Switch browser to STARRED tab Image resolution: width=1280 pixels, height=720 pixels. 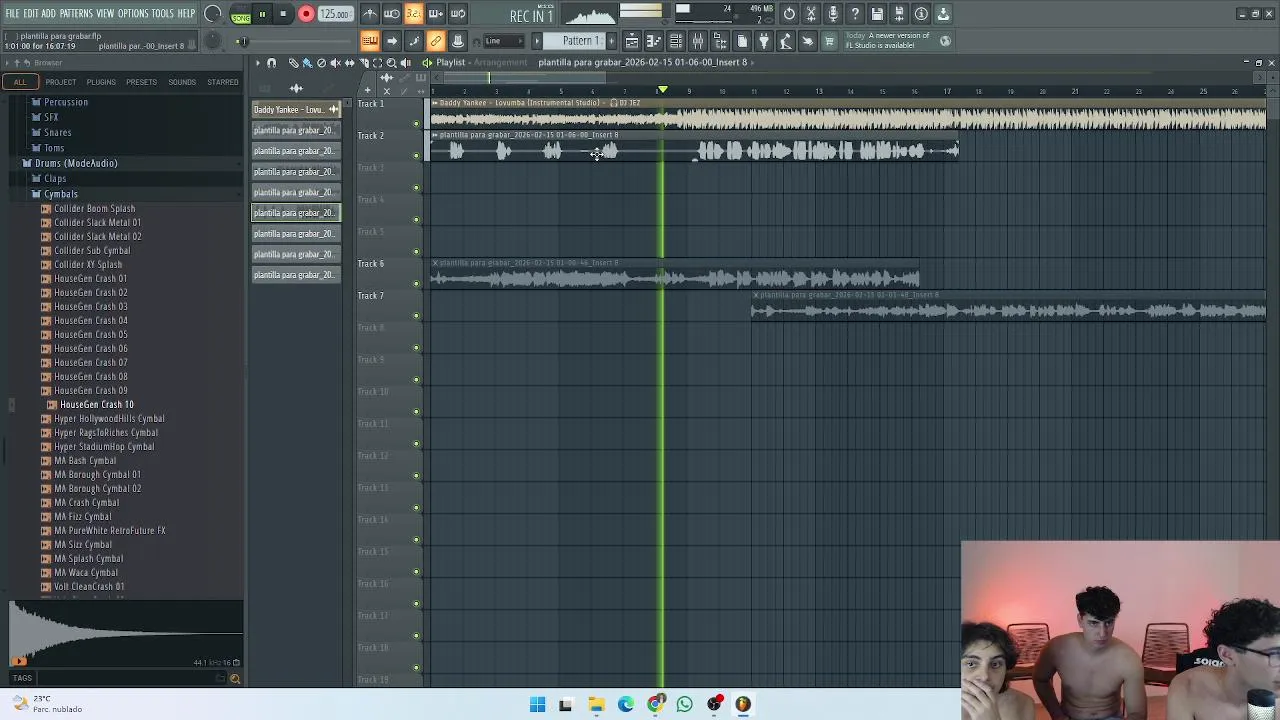point(222,82)
